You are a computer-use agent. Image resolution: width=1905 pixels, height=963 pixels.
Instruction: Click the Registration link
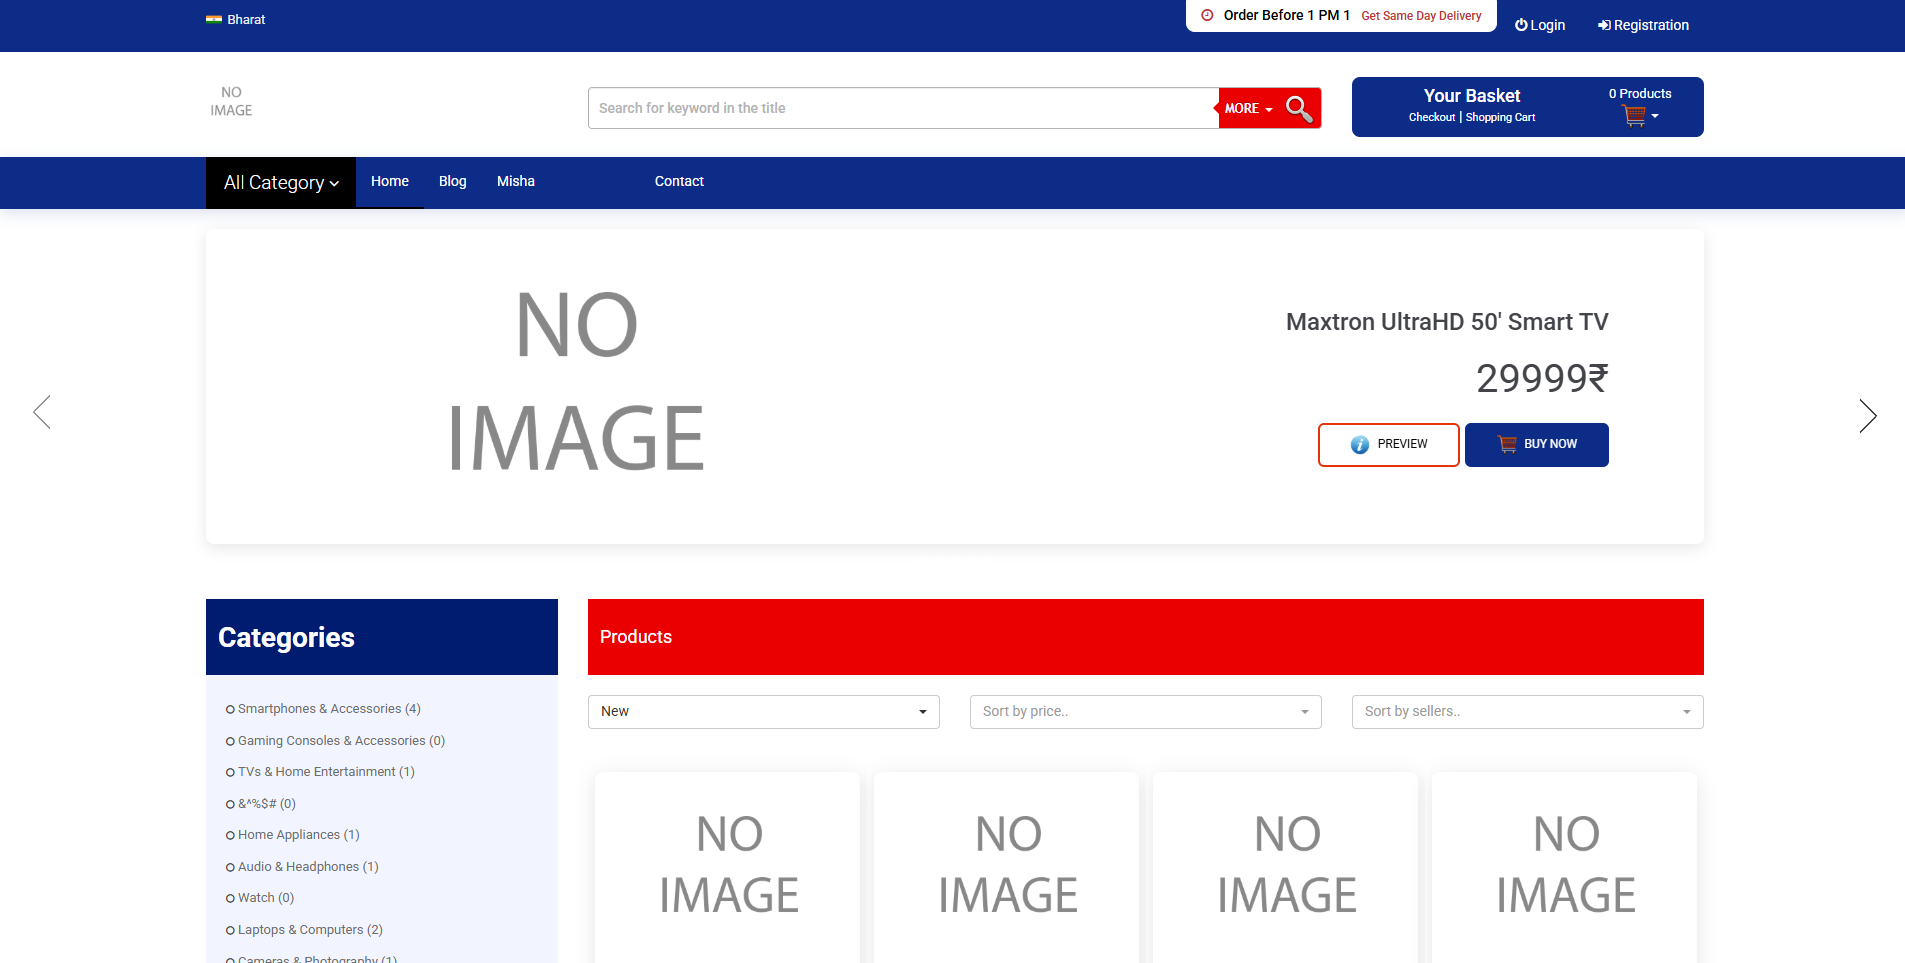point(1643,25)
